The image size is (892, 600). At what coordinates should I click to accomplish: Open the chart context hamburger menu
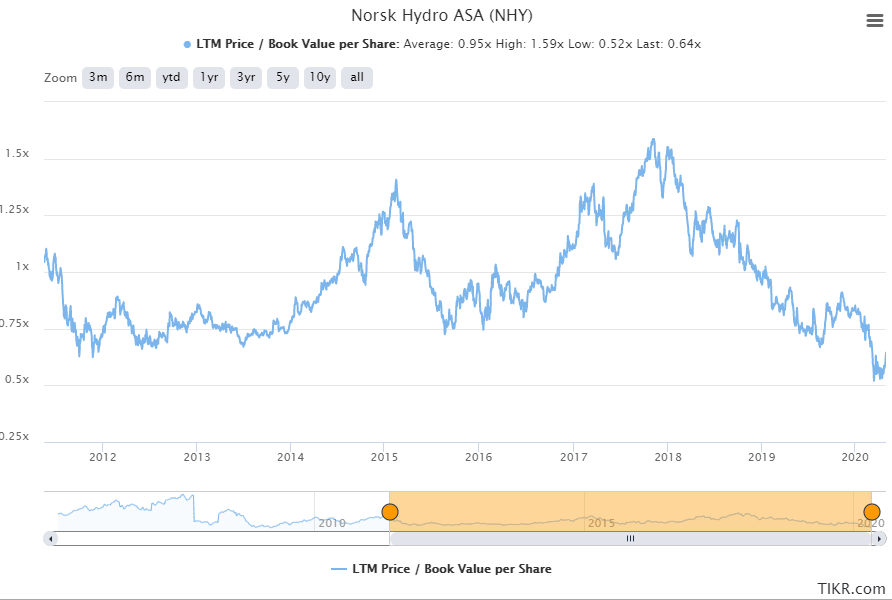(874, 21)
